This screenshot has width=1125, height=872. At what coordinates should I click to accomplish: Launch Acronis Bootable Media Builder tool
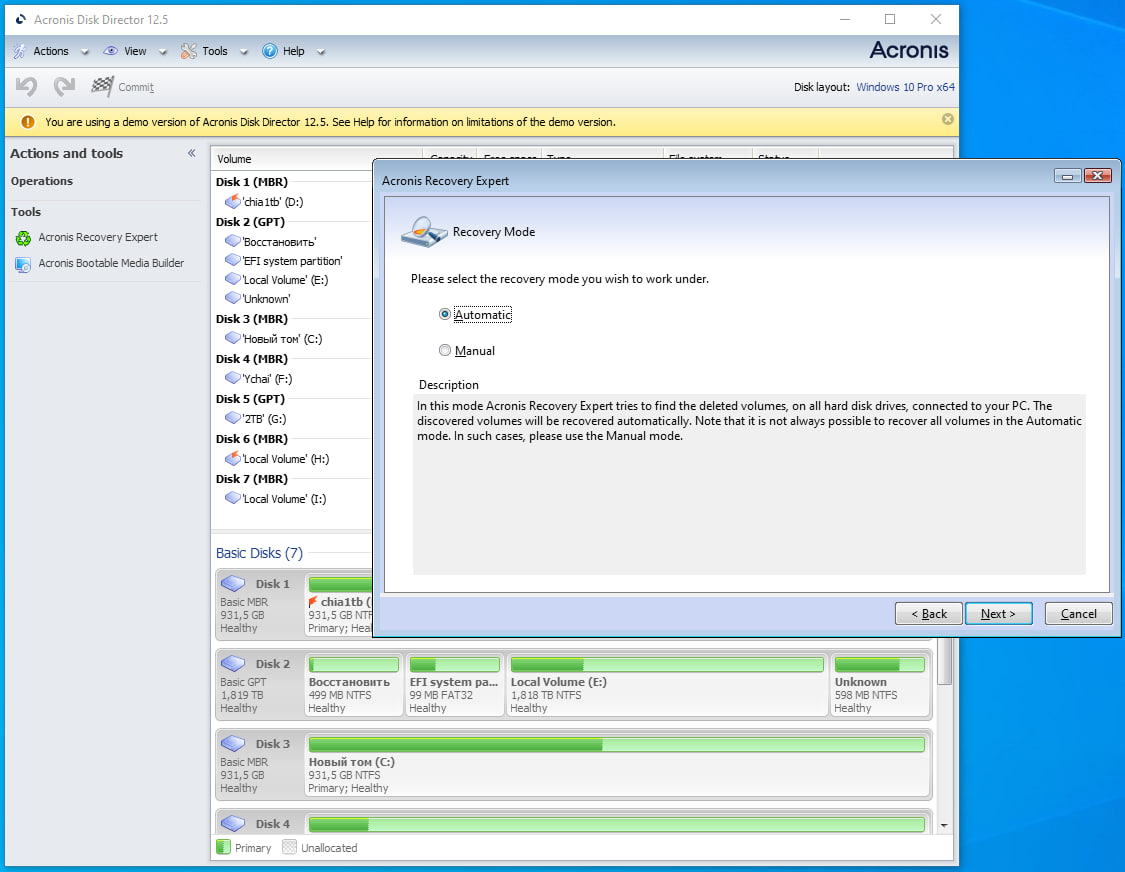point(111,263)
